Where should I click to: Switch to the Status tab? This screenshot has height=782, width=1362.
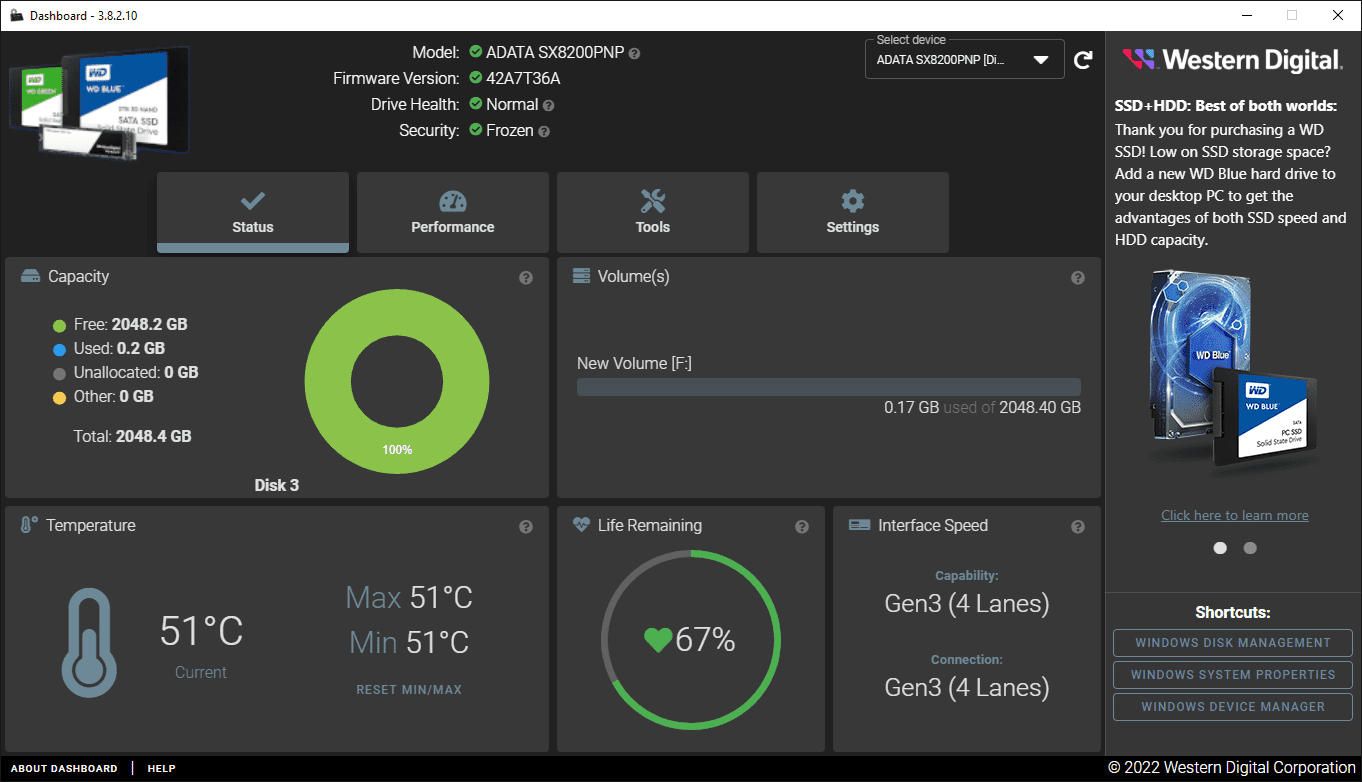click(253, 212)
